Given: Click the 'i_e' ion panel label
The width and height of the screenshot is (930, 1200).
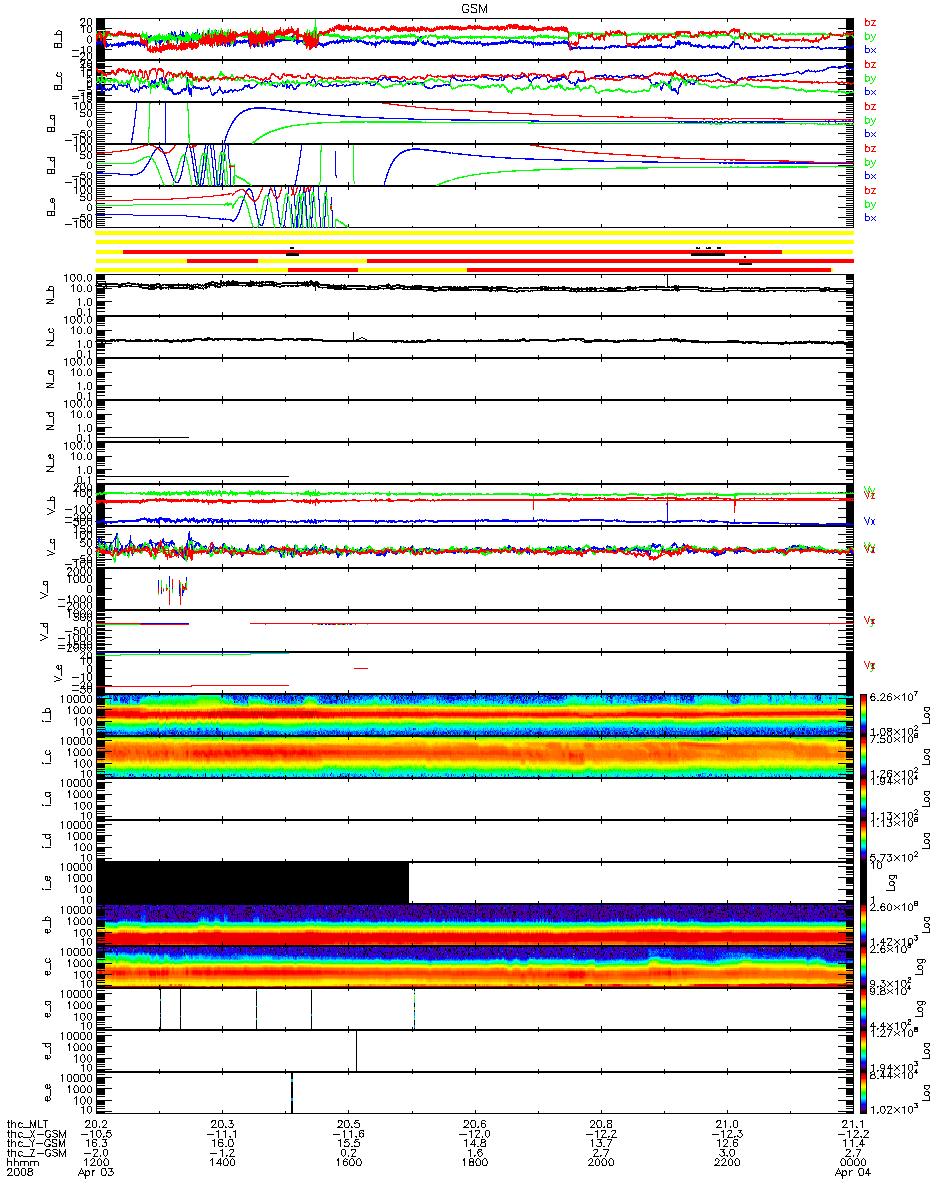Looking at the screenshot, I should point(47,882).
